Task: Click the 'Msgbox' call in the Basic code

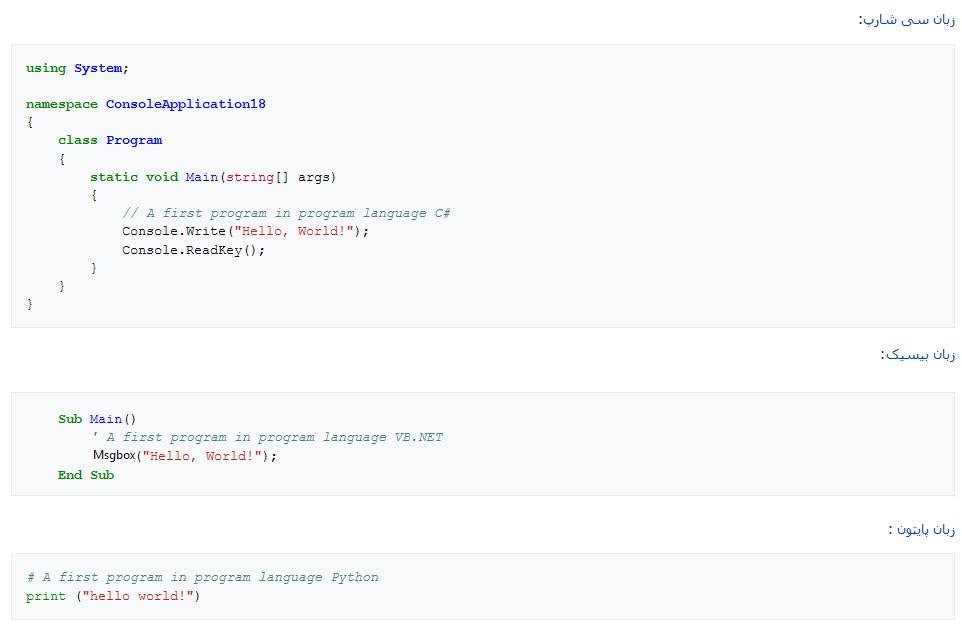Action: pyautogui.click(x=114, y=456)
